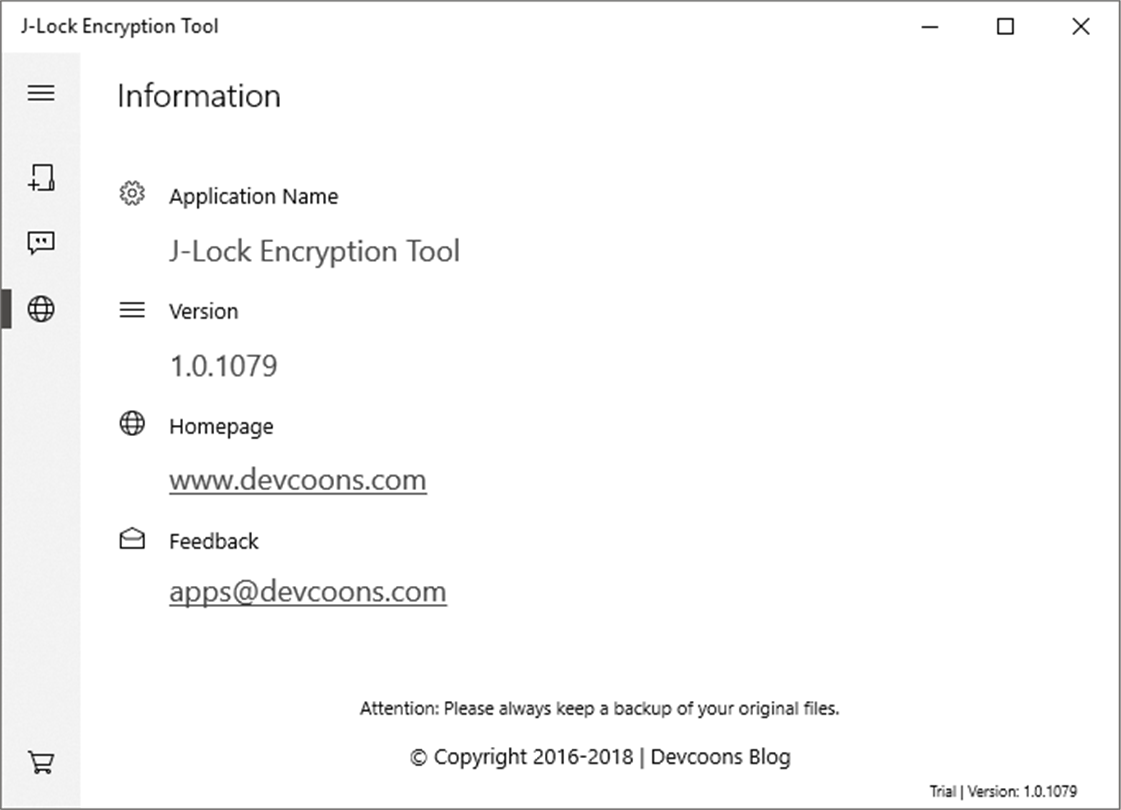Open the add file page in sidebar
This screenshot has width=1121, height=810.
[41, 178]
